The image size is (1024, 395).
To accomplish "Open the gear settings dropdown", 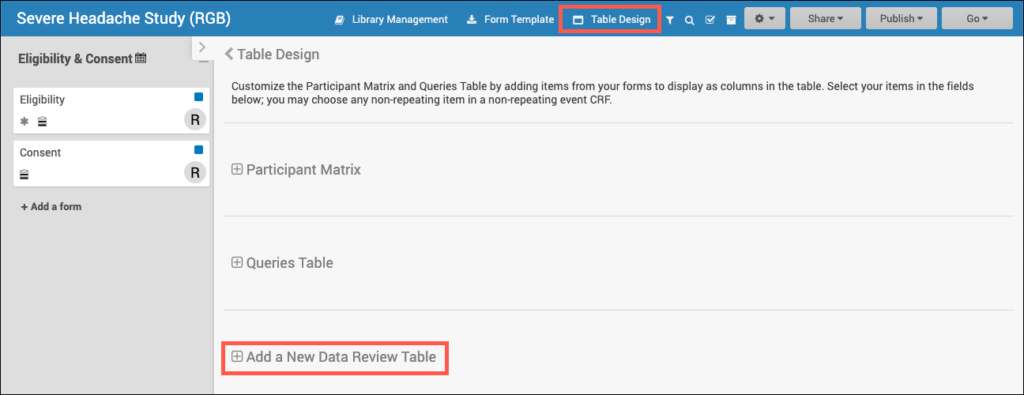I will point(765,19).
